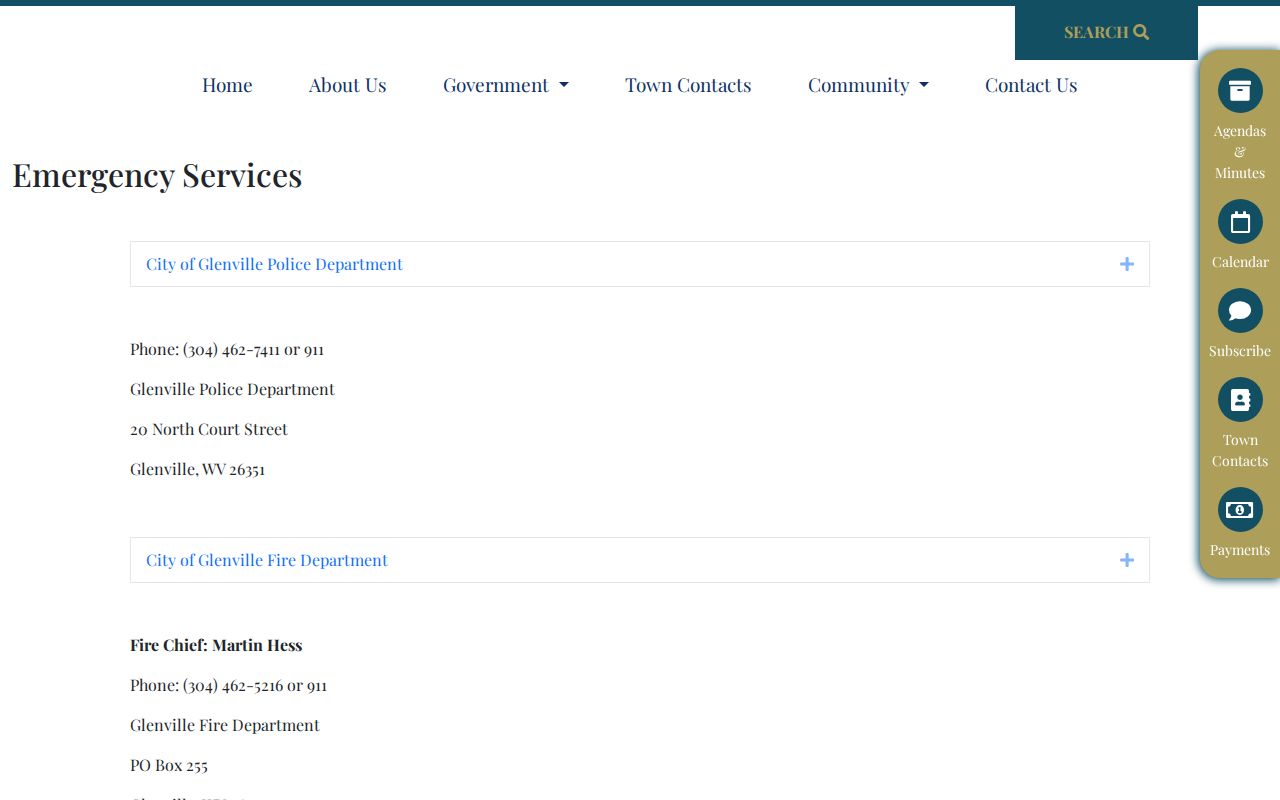Click City of Glenville Fire Department link

[267, 560]
